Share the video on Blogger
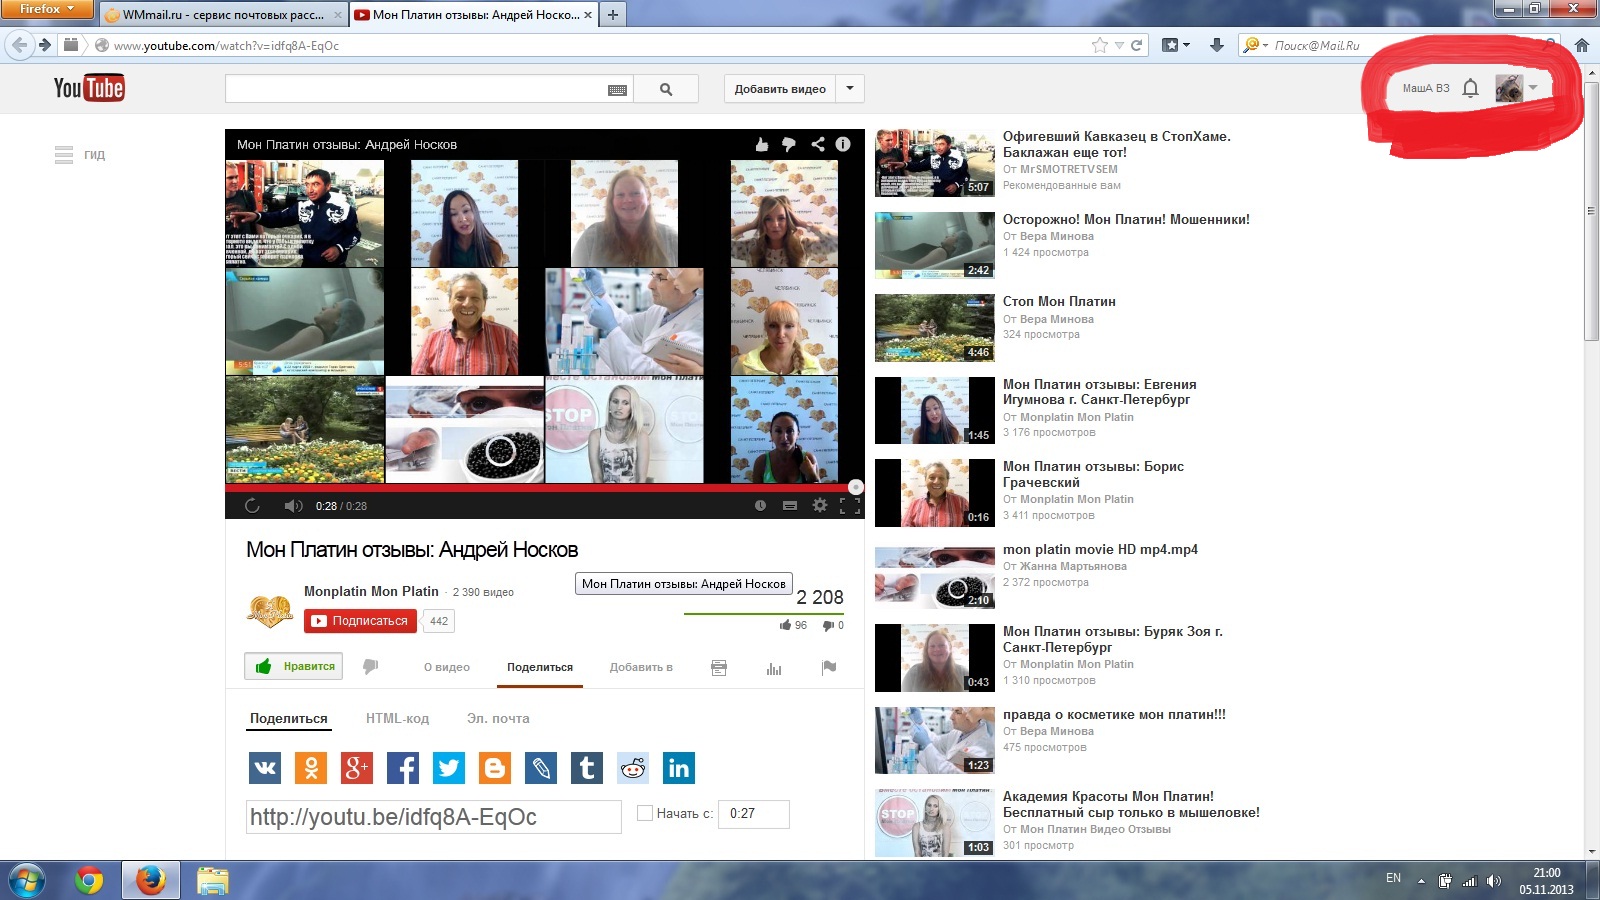The image size is (1600, 900). pos(495,768)
